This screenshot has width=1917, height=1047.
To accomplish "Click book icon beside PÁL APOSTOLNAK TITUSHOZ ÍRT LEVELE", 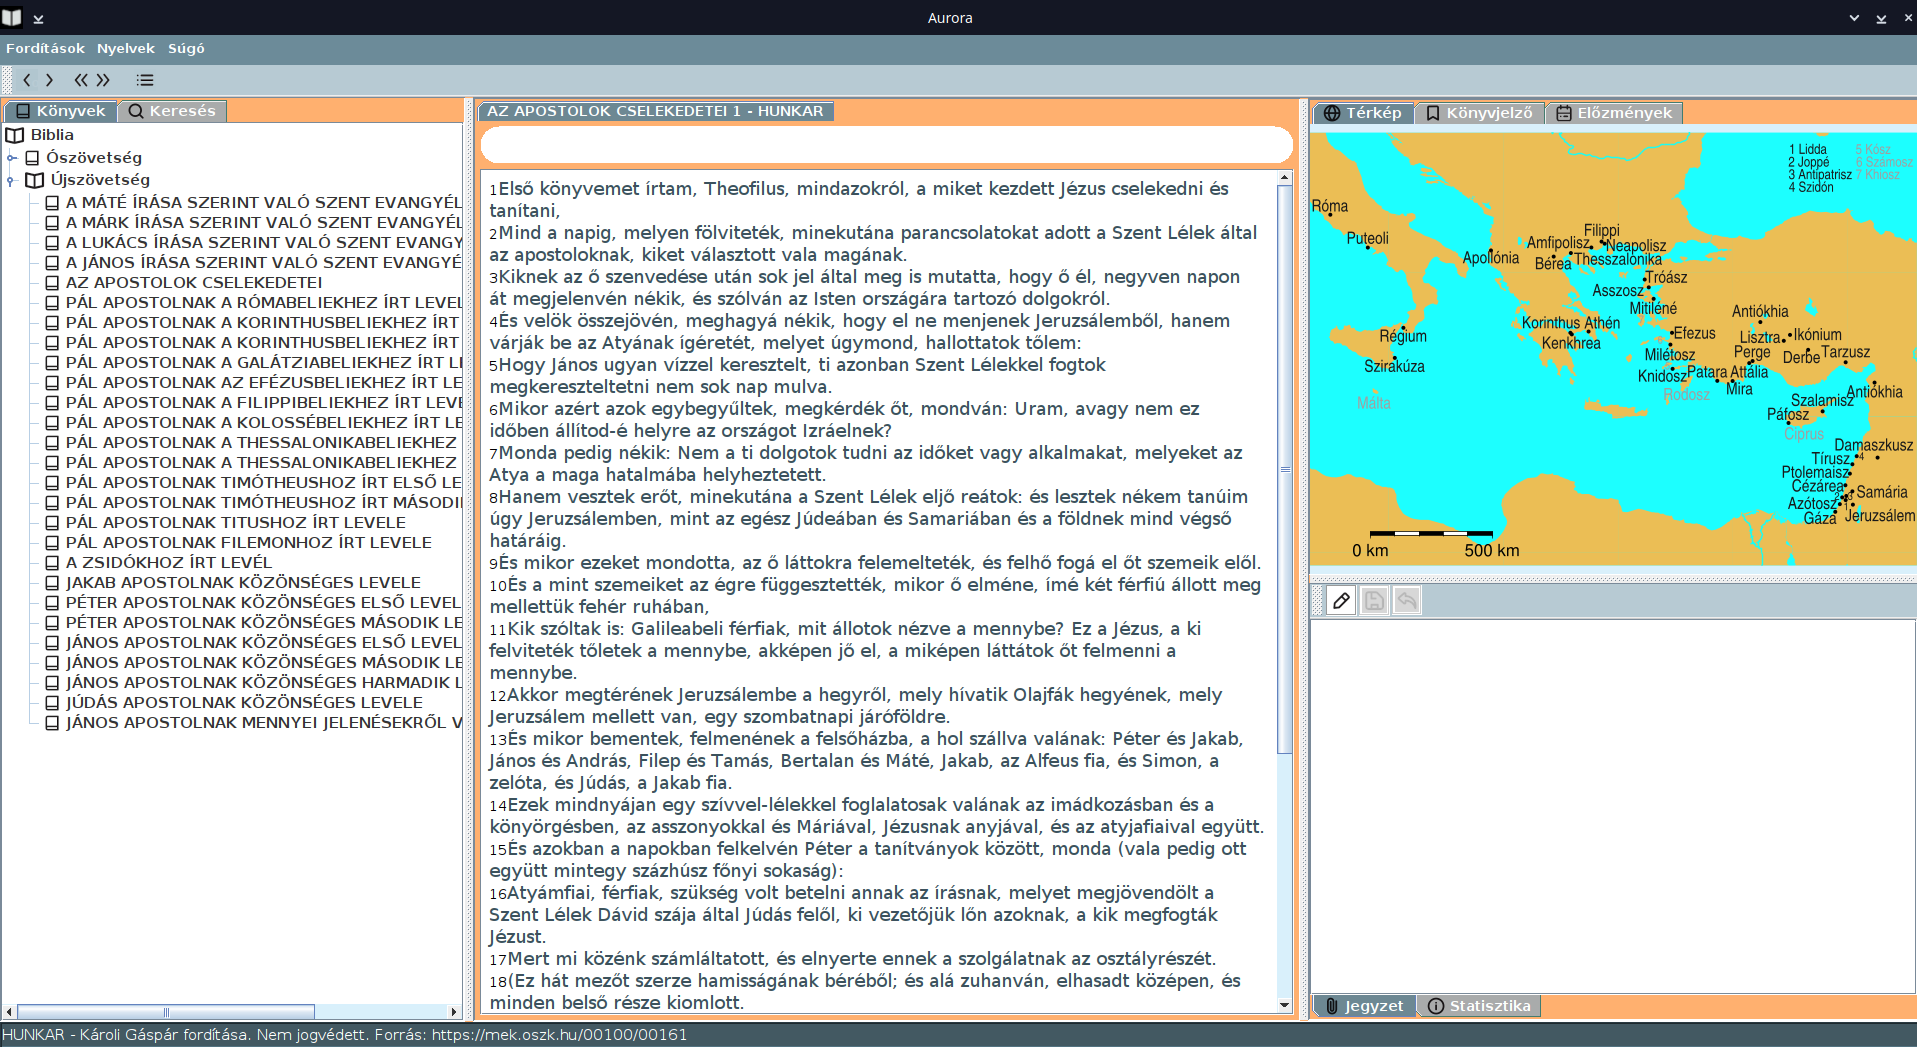I will (x=53, y=523).
